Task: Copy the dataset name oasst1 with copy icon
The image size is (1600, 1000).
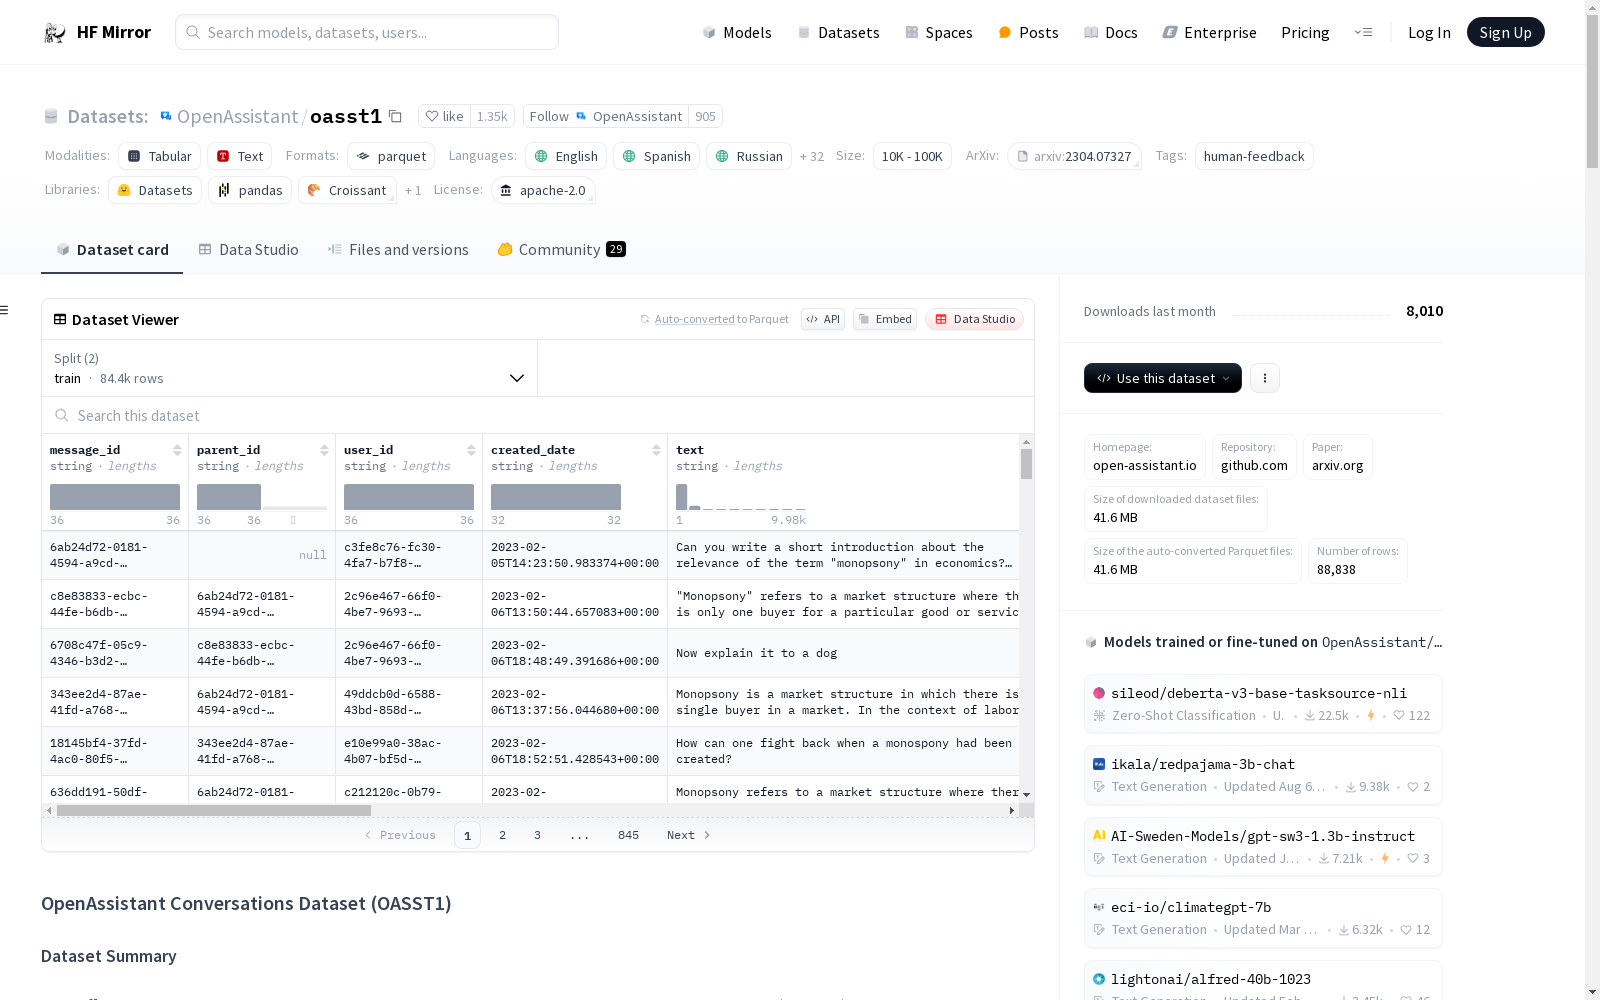Action: [395, 116]
